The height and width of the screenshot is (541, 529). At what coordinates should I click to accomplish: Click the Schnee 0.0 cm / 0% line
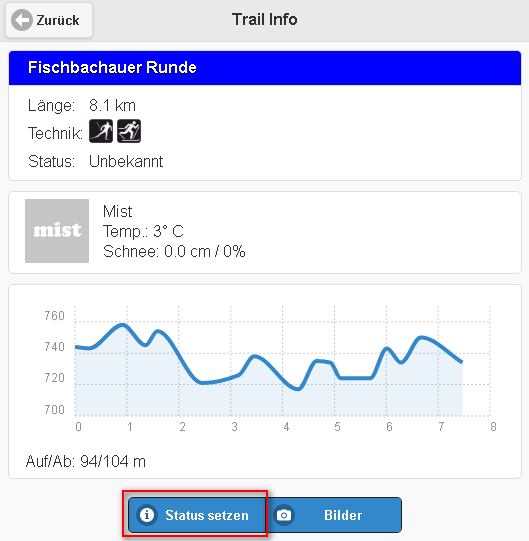pos(174,251)
